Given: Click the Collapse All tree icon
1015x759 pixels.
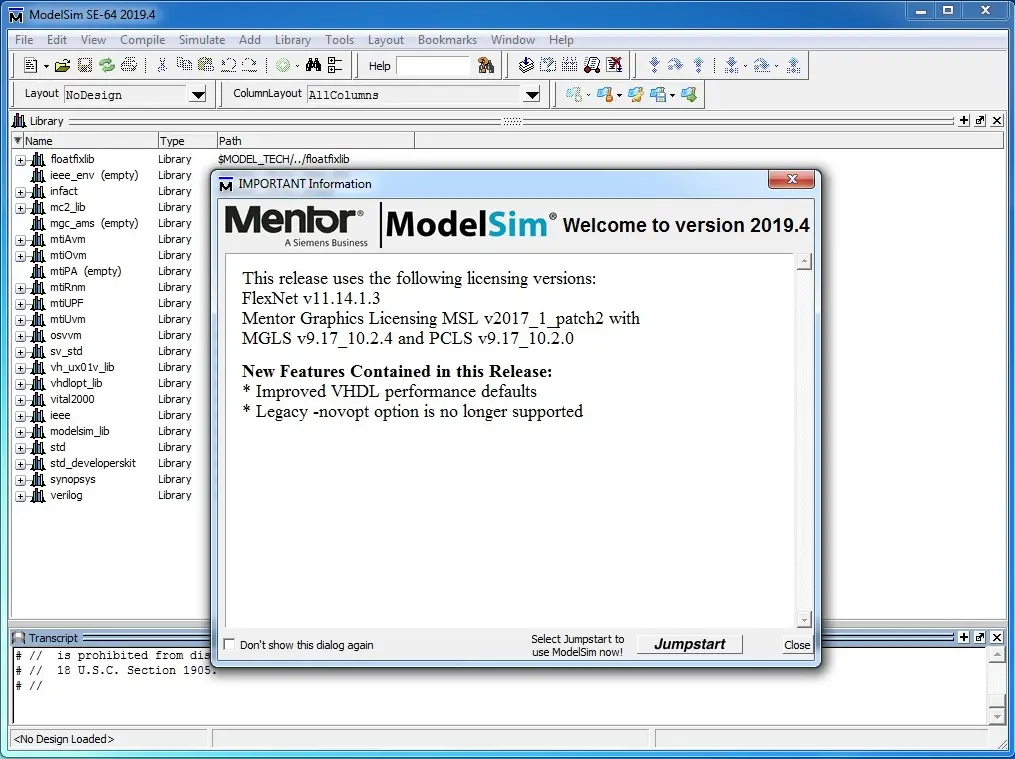Looking at the screenshot, I should (x=335, y=65).
